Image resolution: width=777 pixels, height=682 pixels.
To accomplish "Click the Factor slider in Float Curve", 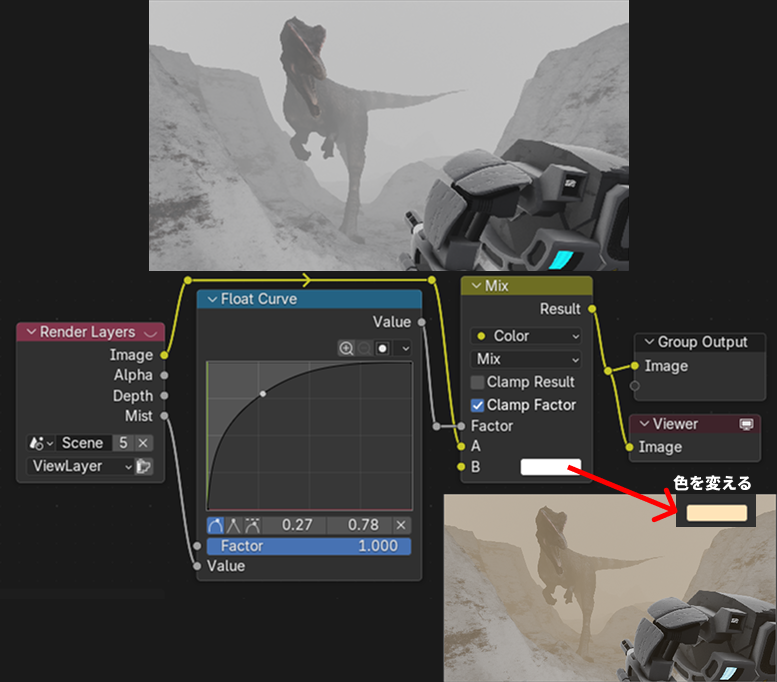I will coord(309,546).
